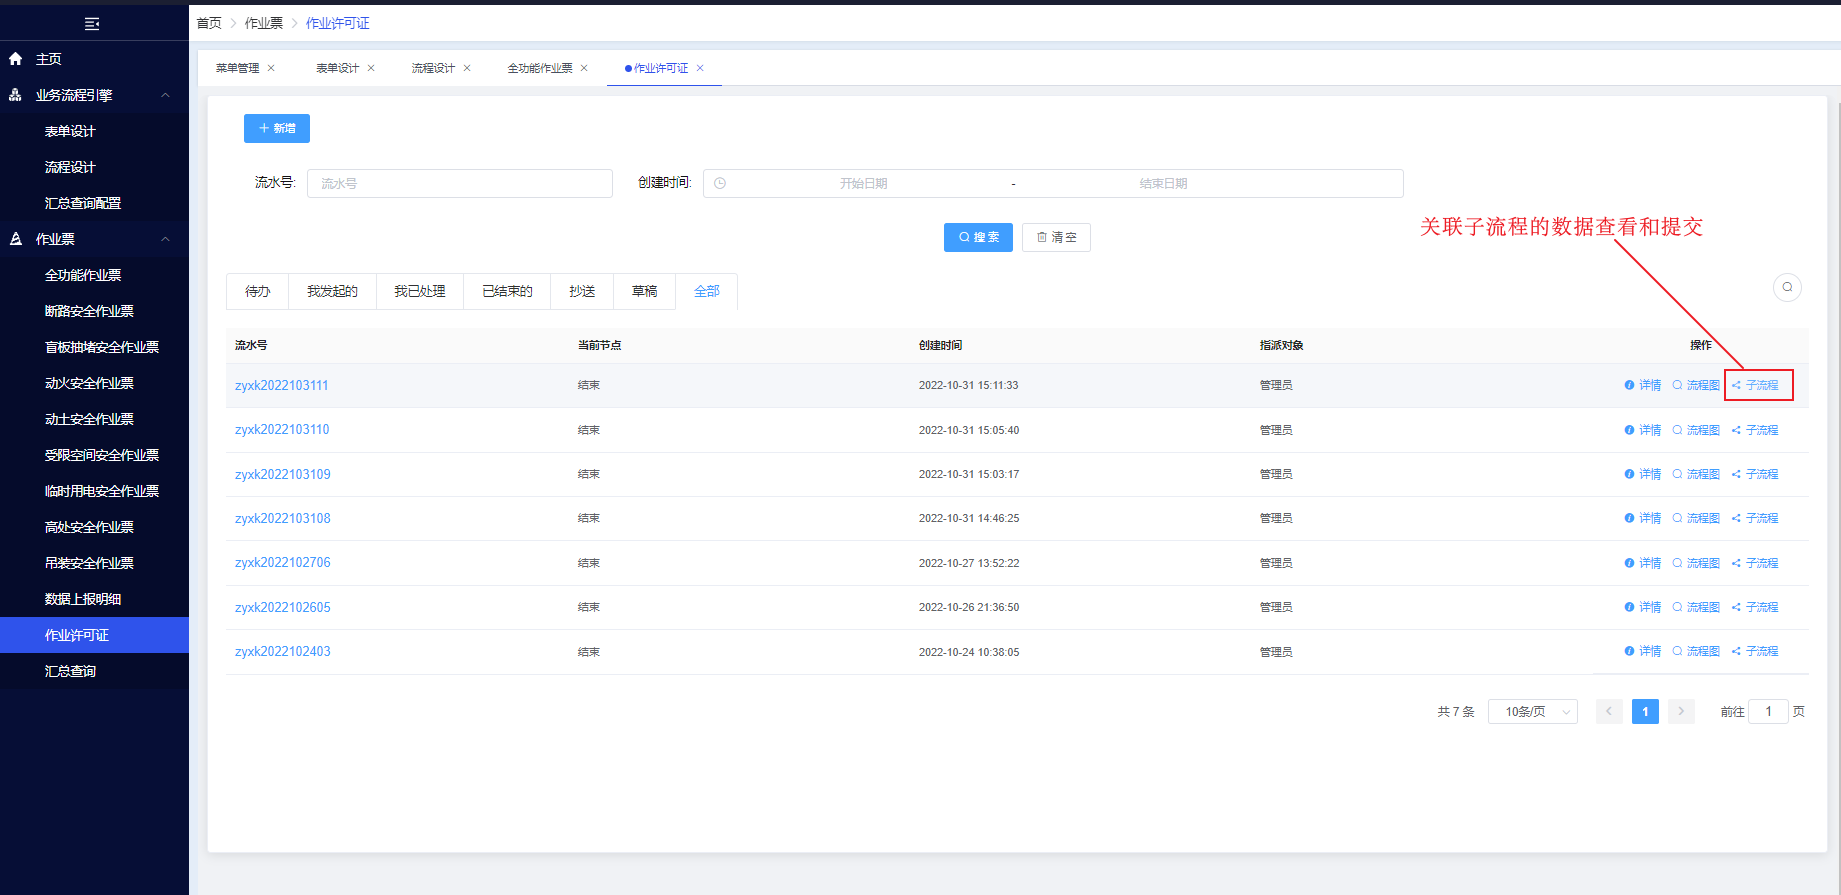The width and height of the screenshot is (1841, 895).
Task: Open 全功能作业票 in the sidebar
Action: tap(94, 275)
